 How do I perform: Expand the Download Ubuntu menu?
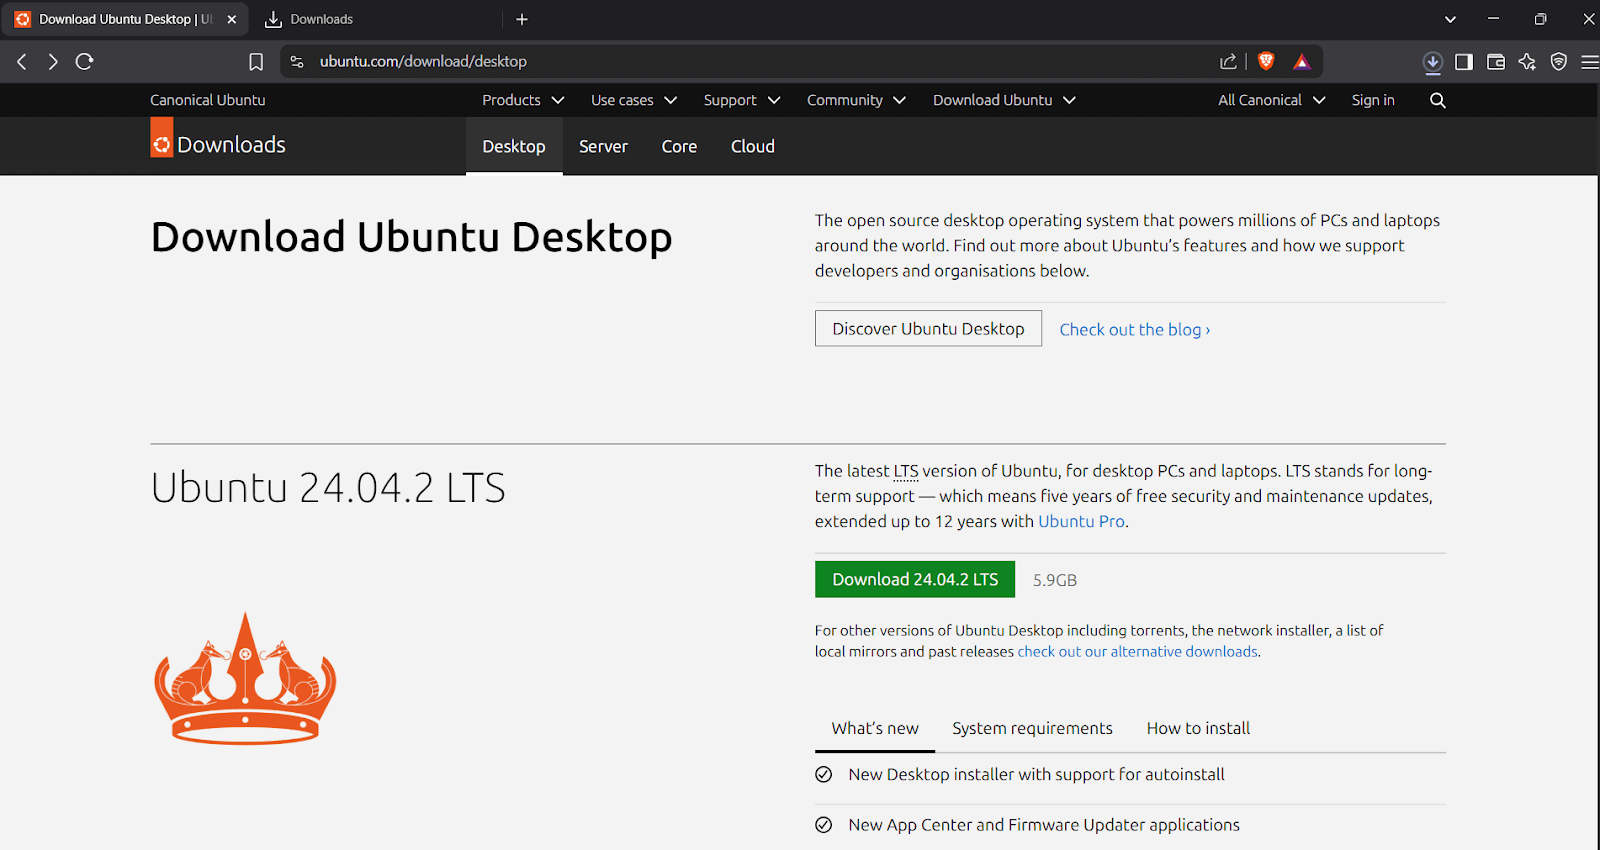coord(1004,100)
